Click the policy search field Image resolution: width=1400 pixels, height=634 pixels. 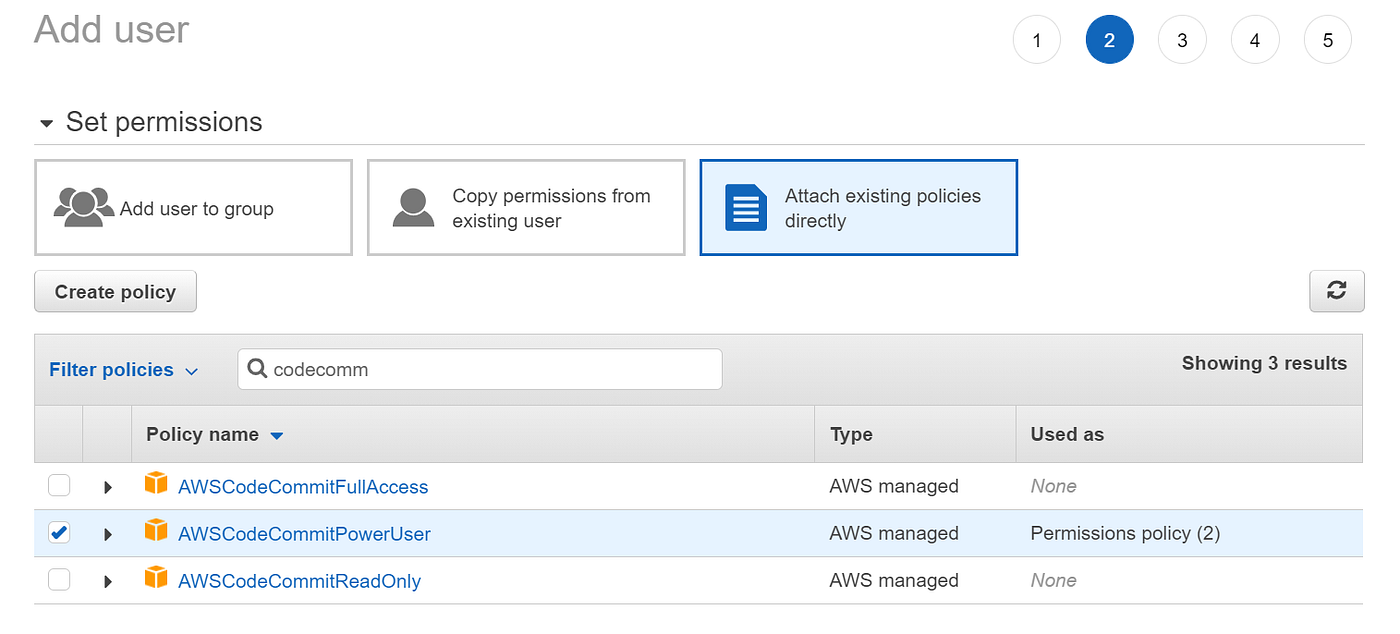pyautogui.click(x=480, y=369)
